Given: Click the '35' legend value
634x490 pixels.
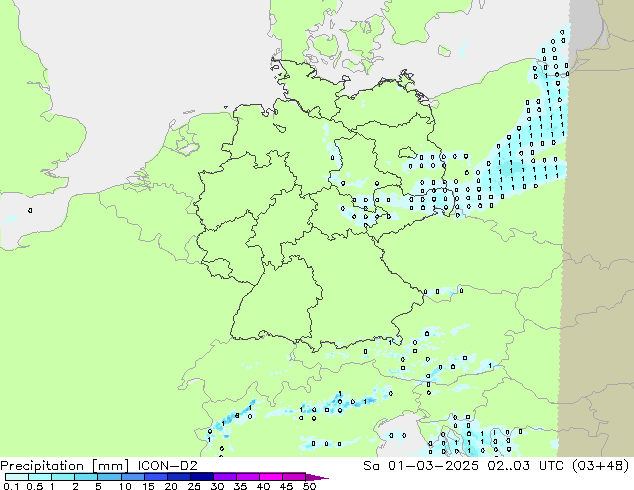Looking at the screenshot, I should coord(240,486).
